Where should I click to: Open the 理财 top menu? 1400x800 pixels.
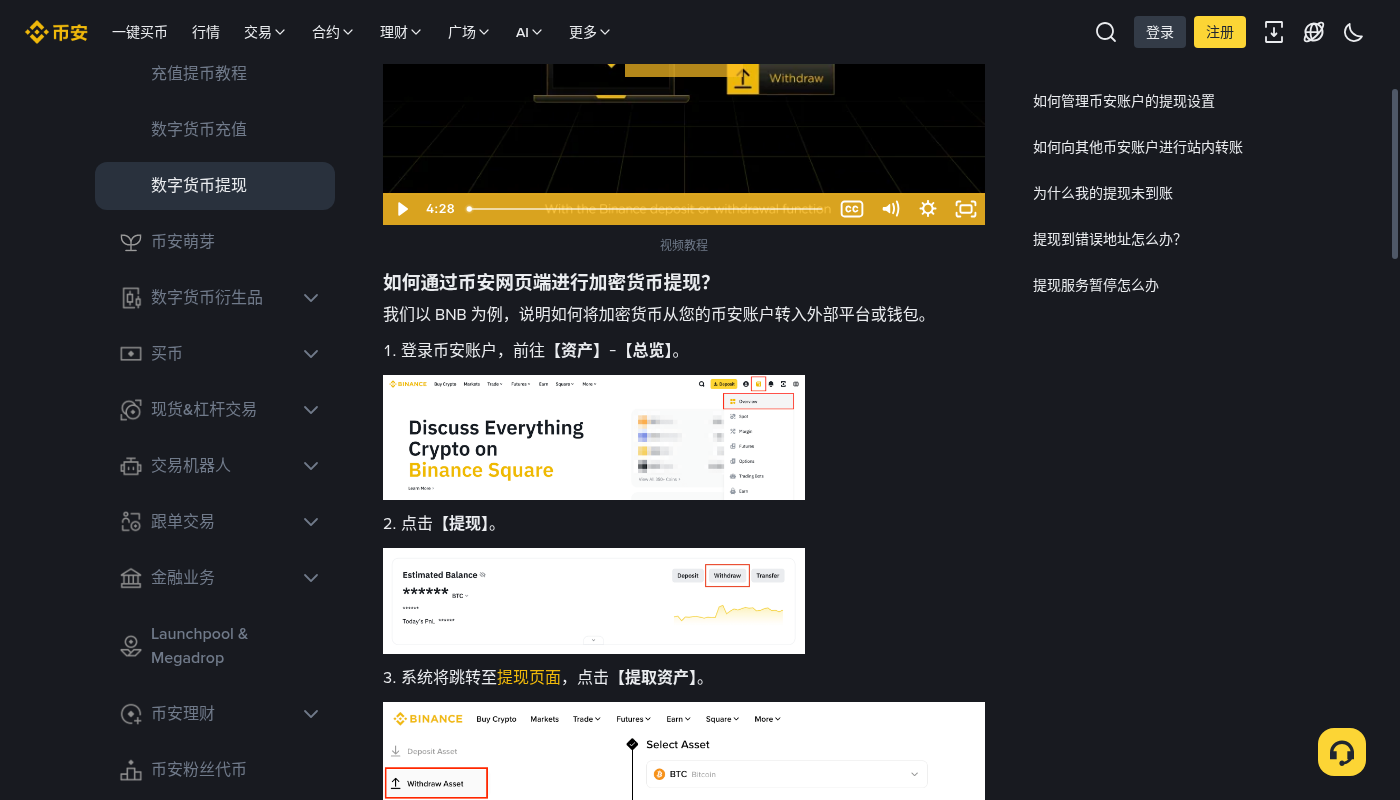401,32
